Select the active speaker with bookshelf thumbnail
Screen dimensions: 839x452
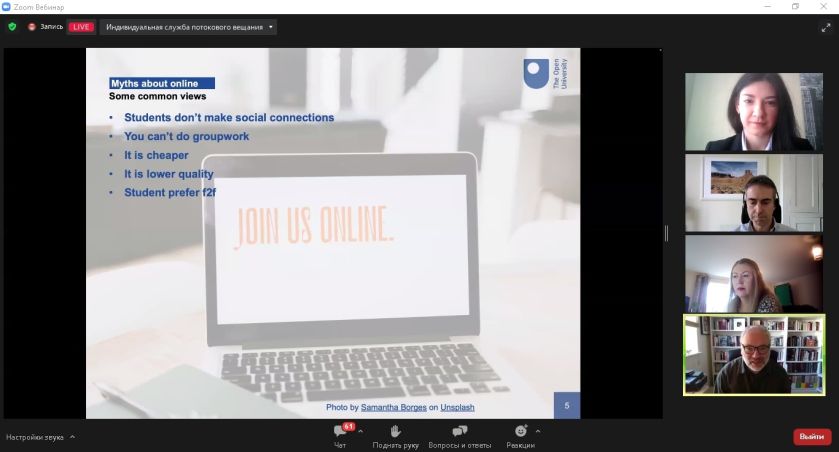tap(754, 355)
